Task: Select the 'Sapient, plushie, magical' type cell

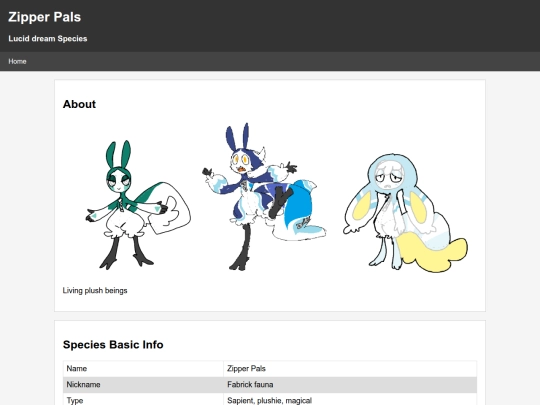Action: [350, 399]
